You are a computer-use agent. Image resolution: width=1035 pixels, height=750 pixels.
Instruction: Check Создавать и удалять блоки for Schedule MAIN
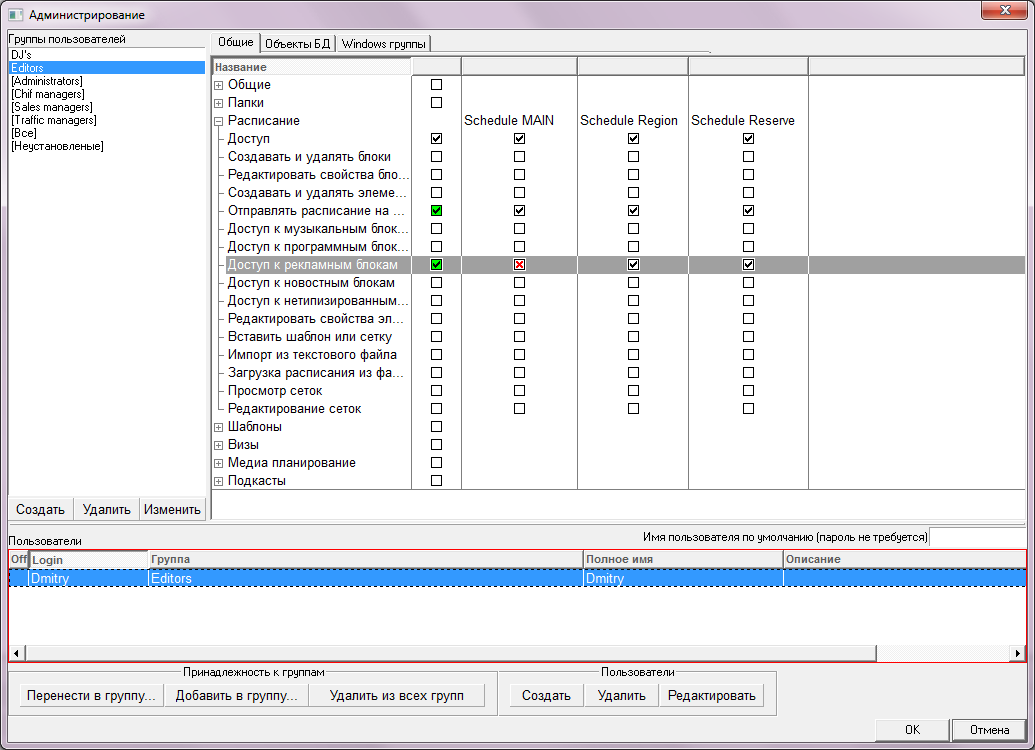pos(519,156)
